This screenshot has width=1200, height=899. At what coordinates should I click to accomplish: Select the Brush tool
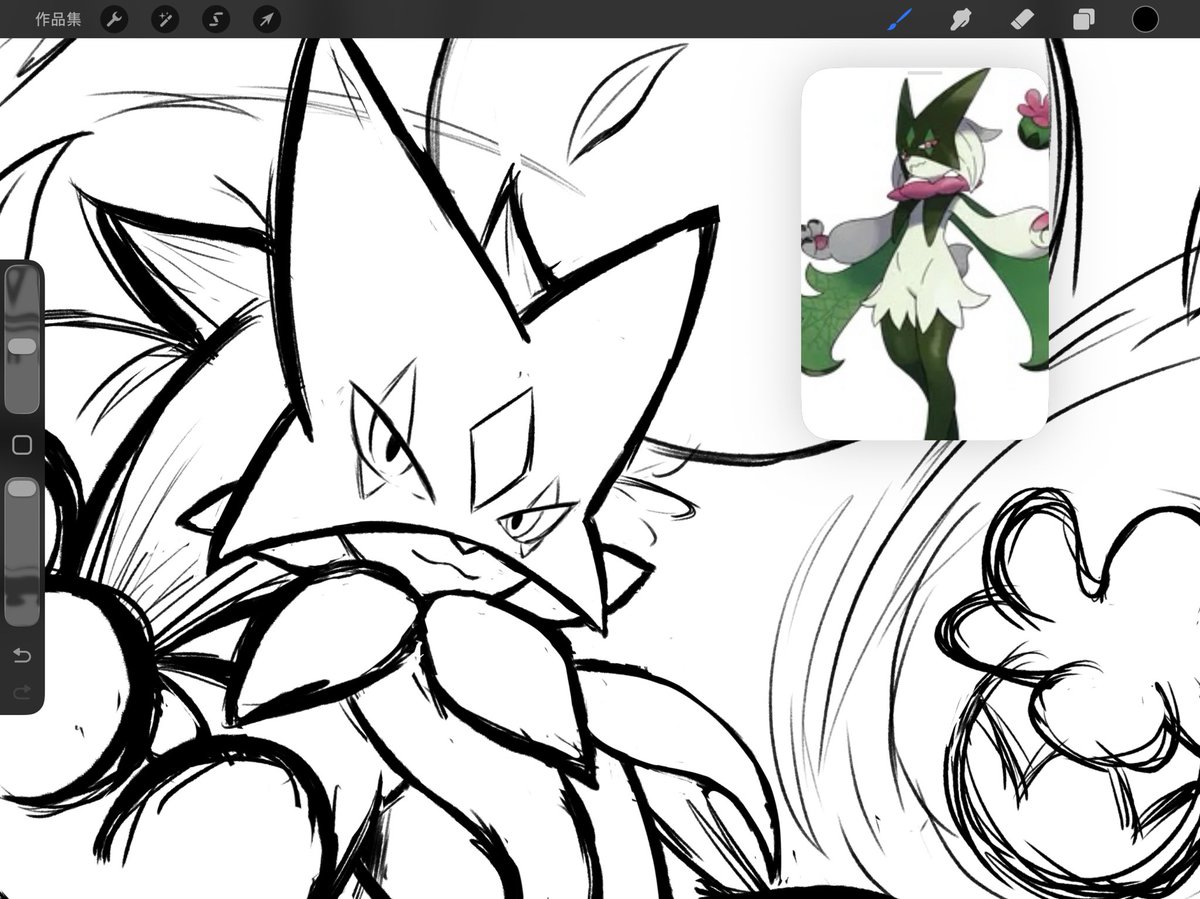(x=901, y=19)
